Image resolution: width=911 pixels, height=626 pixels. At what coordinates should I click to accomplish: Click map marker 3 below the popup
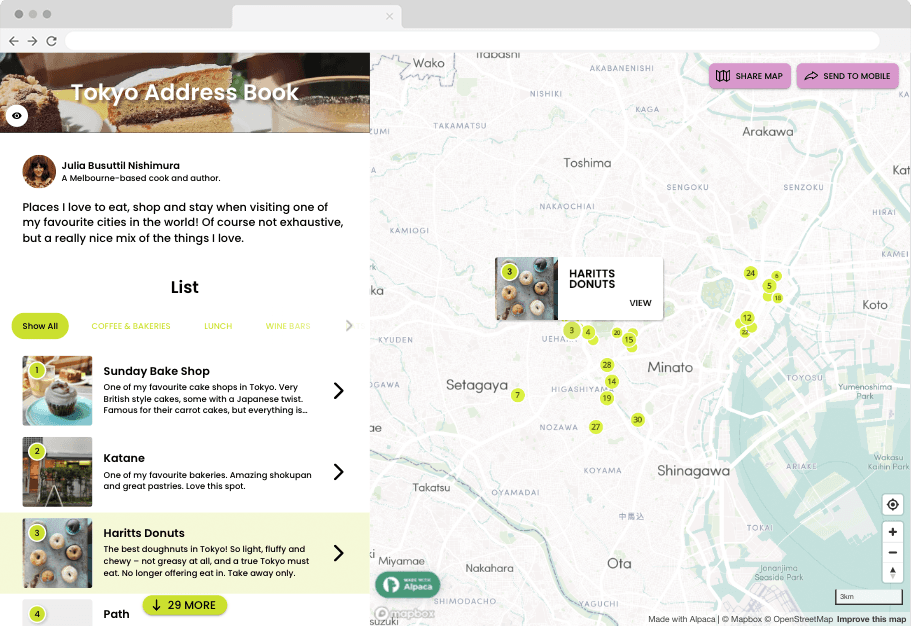point(572,331)
